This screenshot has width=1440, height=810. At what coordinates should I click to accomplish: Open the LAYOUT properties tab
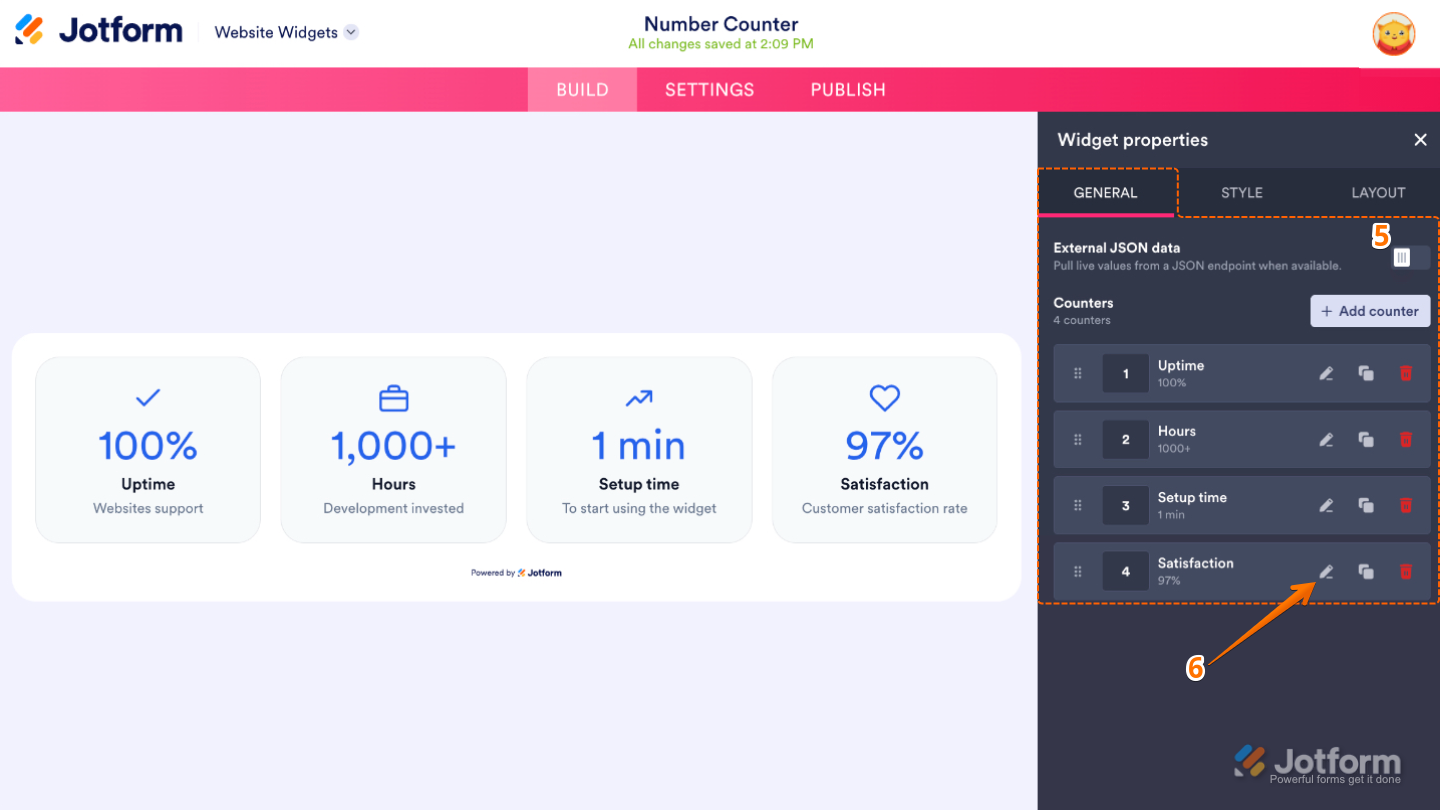pos(1378,193)
